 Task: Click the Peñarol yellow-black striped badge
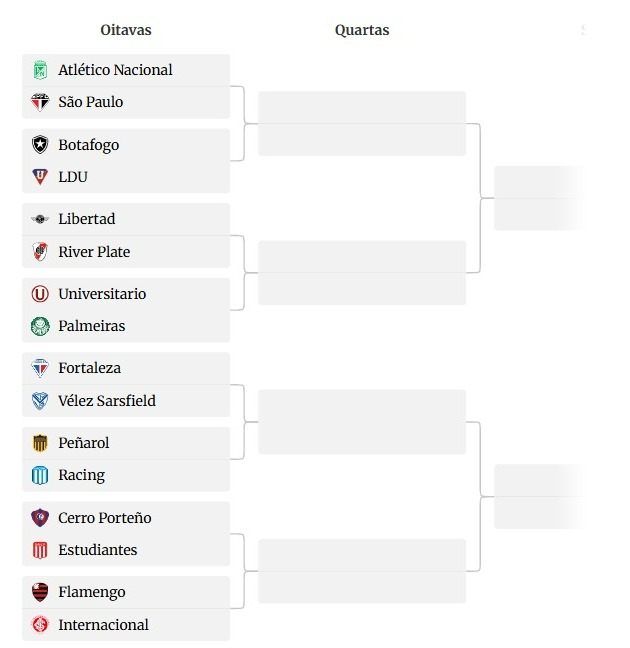[40, 443]
